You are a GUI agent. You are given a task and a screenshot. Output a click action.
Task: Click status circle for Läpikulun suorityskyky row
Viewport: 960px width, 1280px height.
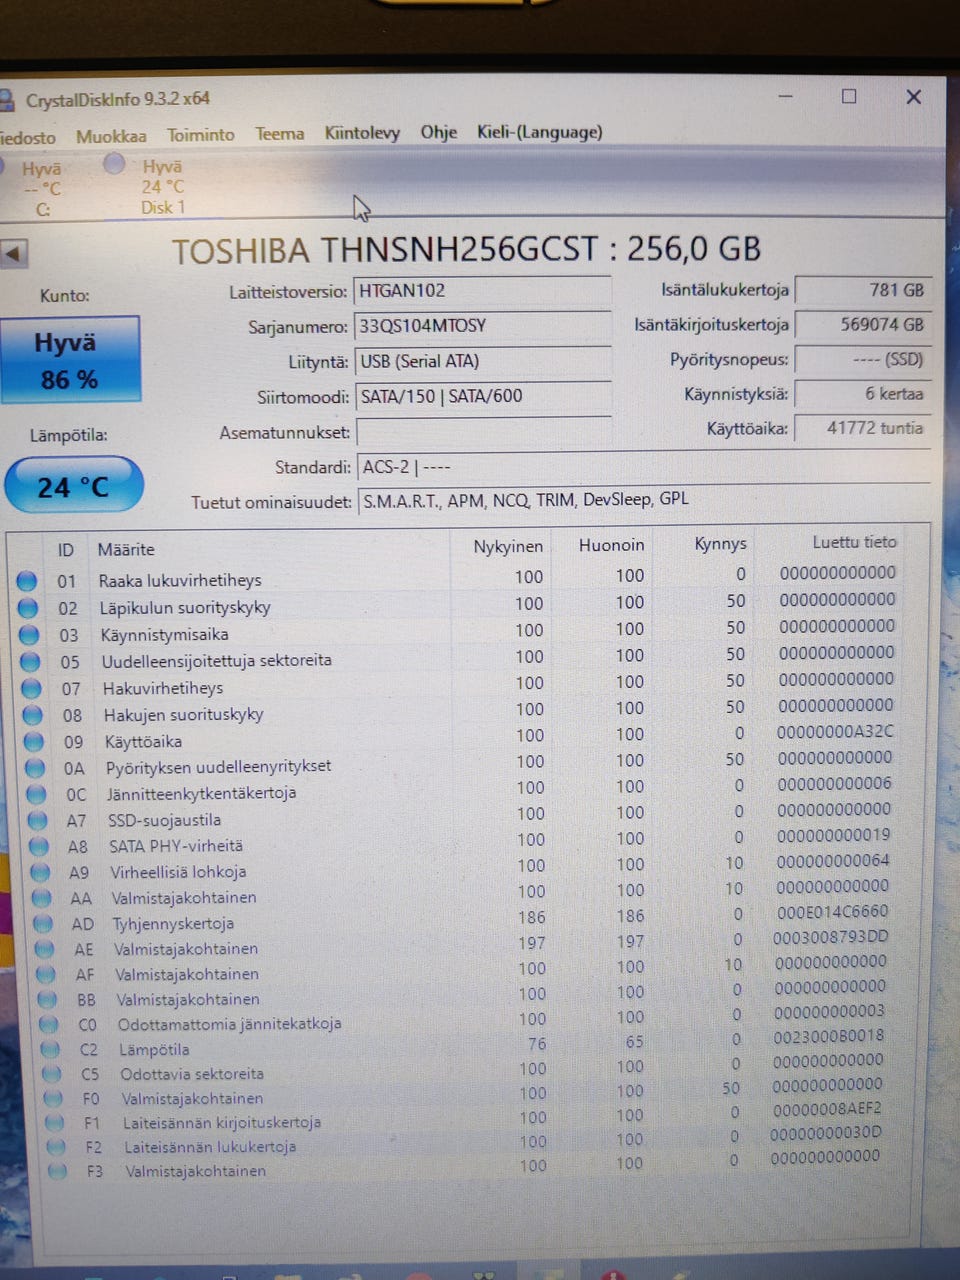point(28,607)
